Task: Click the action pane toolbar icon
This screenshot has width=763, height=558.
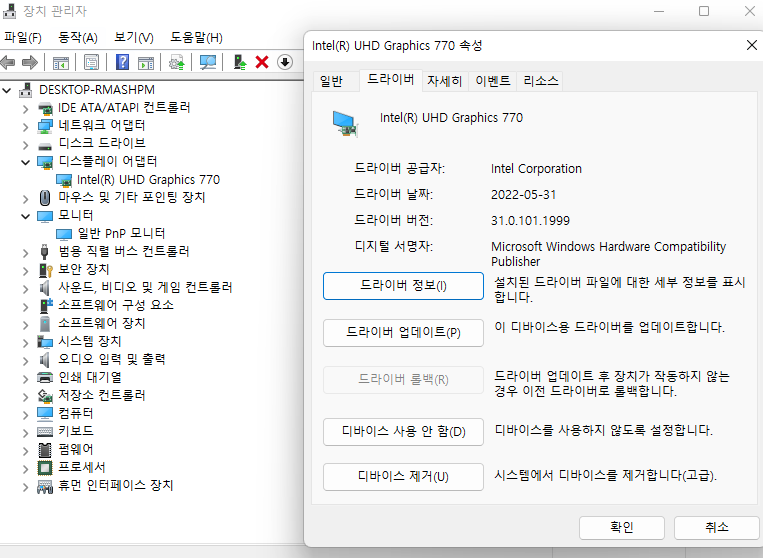Action: click(x=146, y=62)
